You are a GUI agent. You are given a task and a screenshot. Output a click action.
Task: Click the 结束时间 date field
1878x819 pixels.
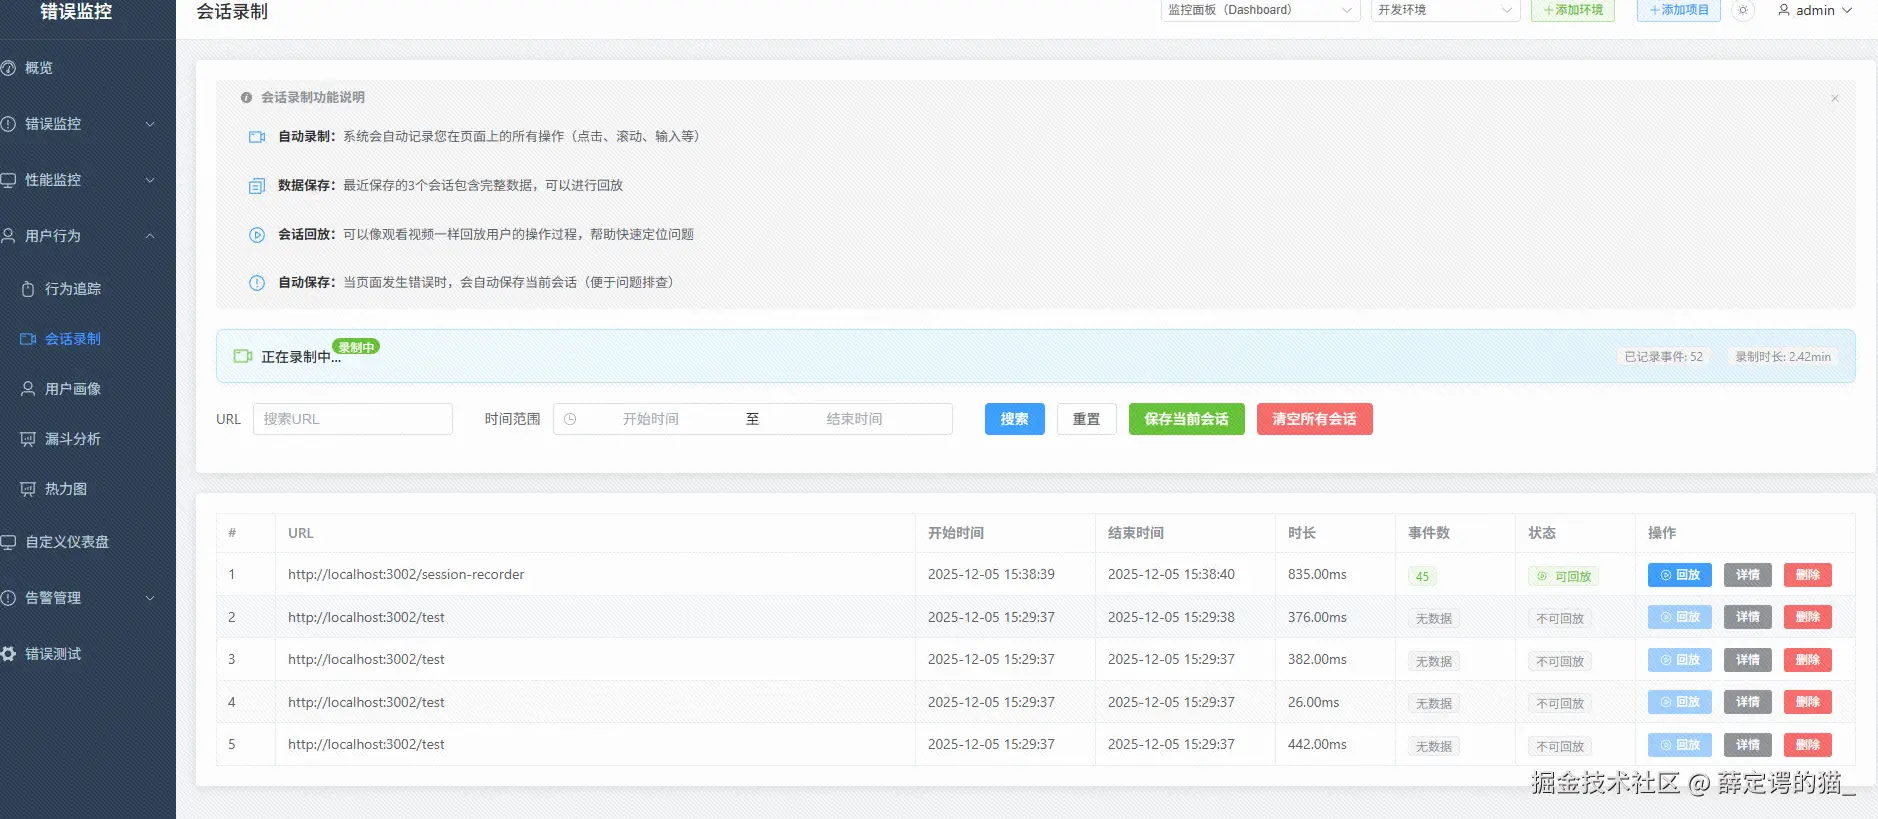[855, 419]
